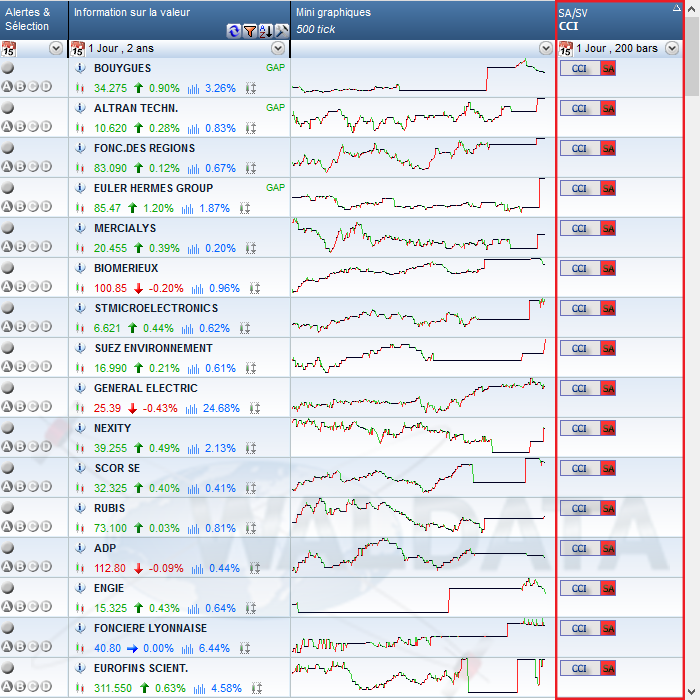This screenshot has width=700, height=700.
Task: Open the info icon for ALTRAN TECHN.
Action: click(x=80, y=108)
